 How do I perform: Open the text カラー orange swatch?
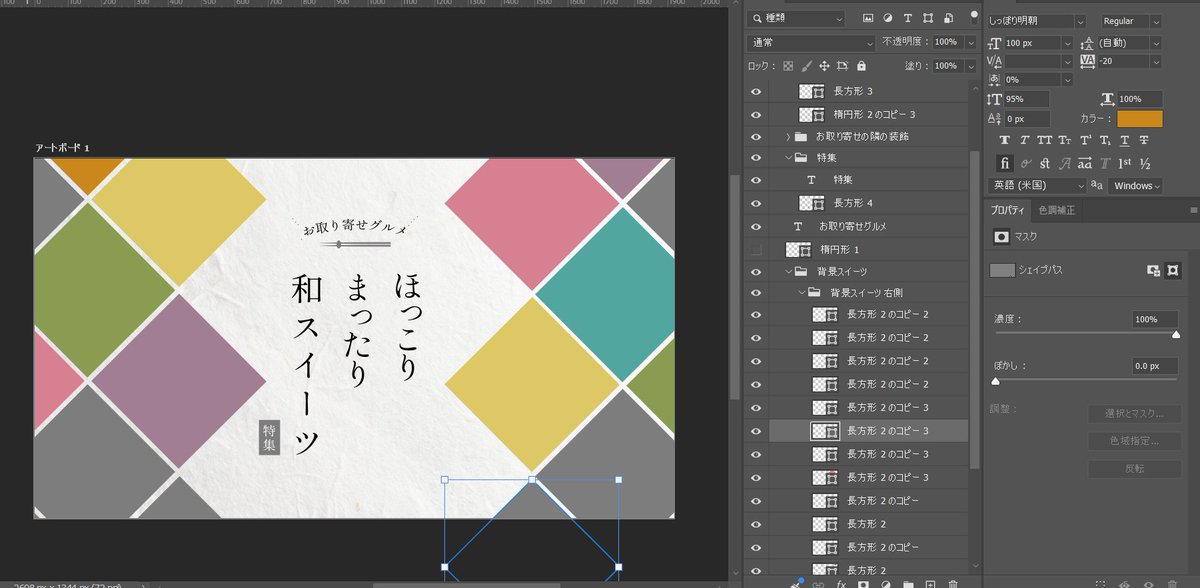(x=1139, y=119)
